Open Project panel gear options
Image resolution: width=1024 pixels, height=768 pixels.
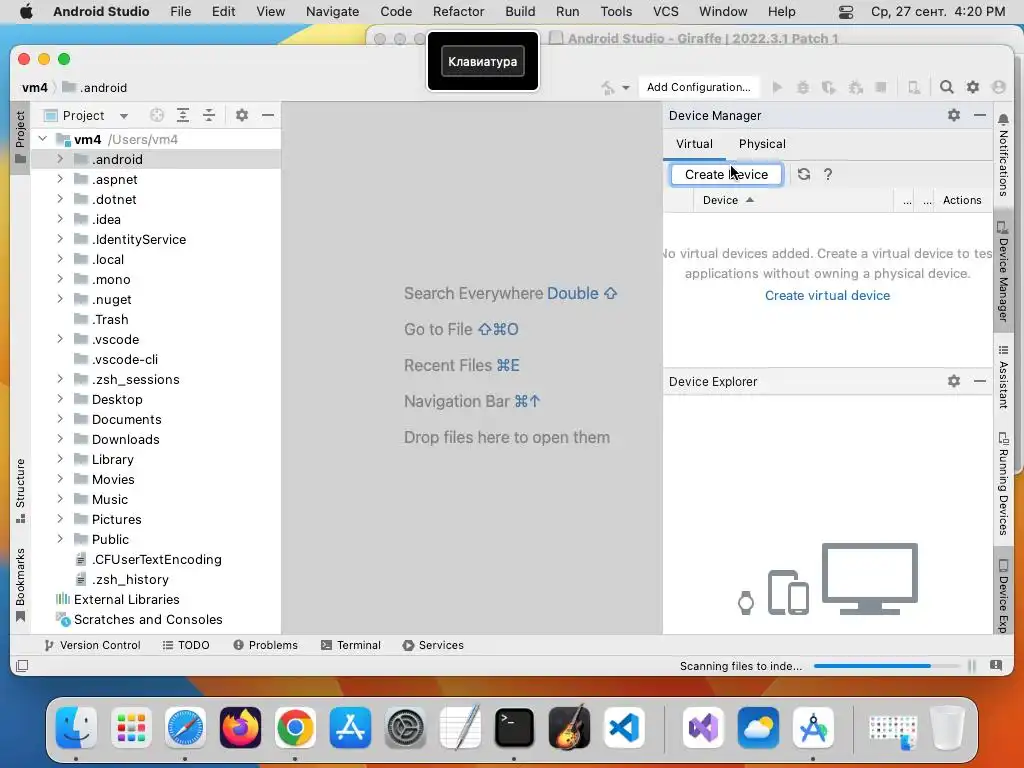[x=242, y=116]
